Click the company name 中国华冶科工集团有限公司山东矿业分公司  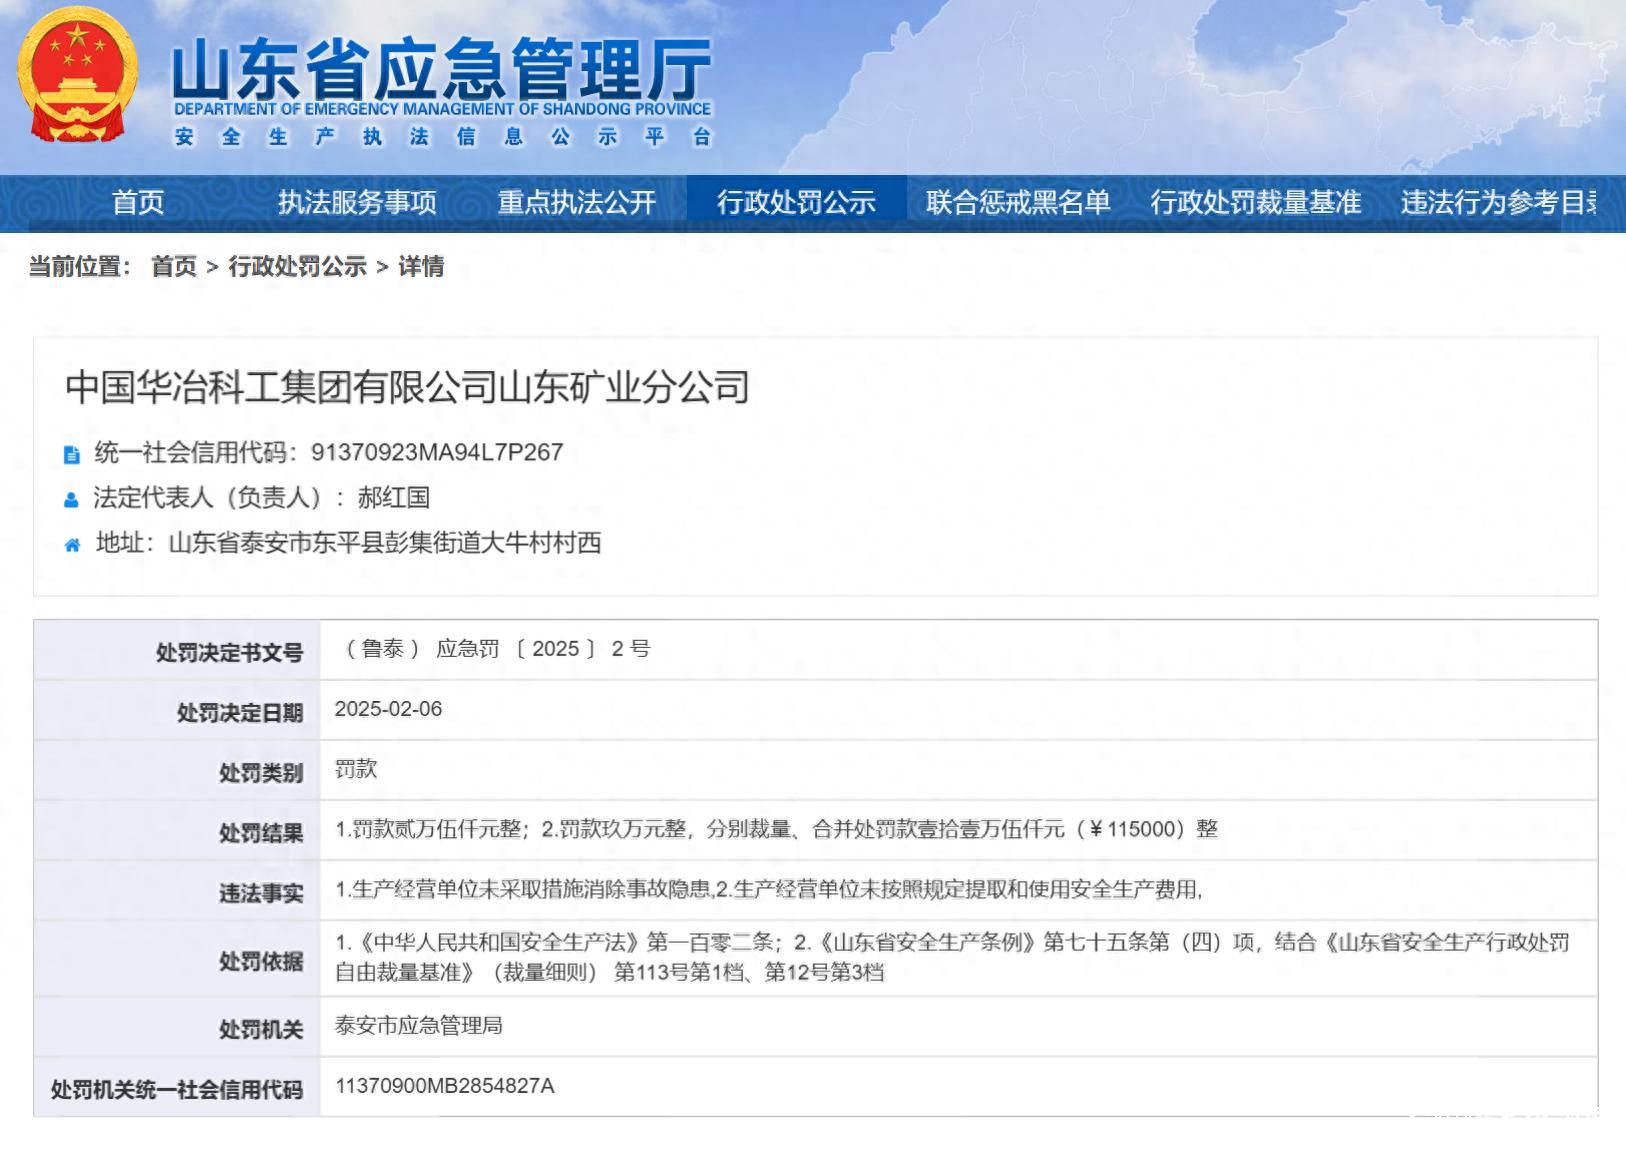(407, 387)
